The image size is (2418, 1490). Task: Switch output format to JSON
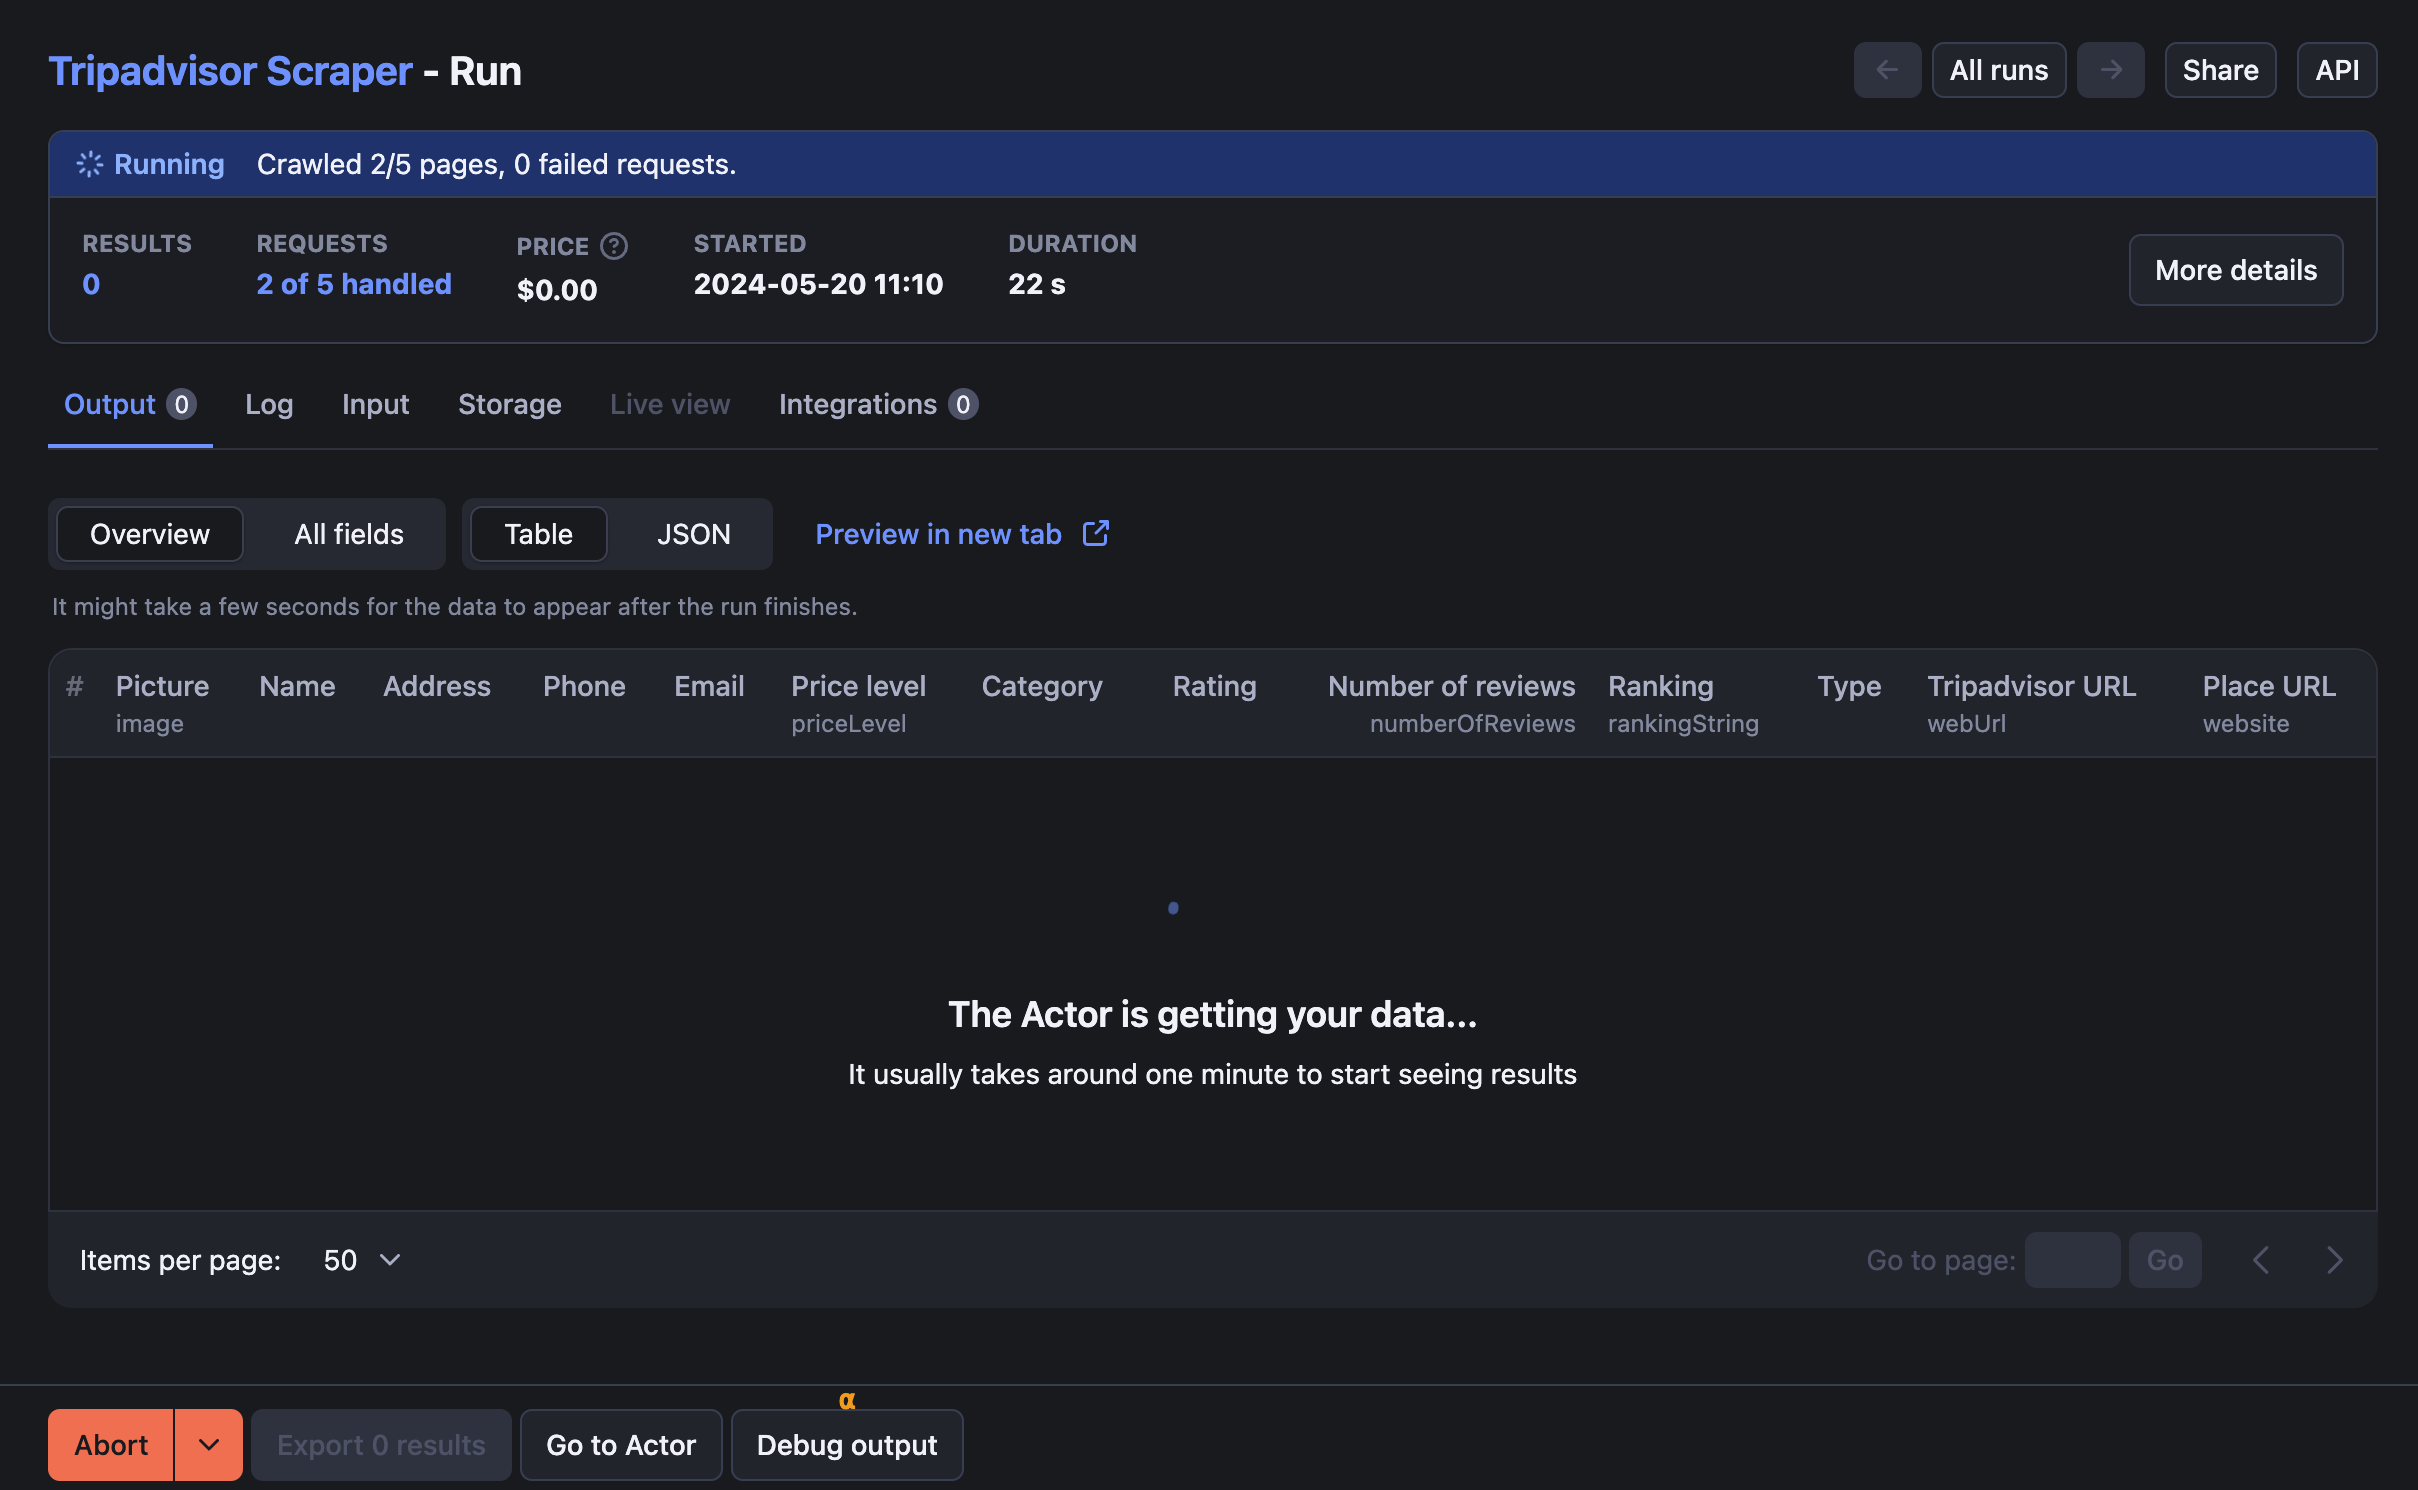[693, 534]
